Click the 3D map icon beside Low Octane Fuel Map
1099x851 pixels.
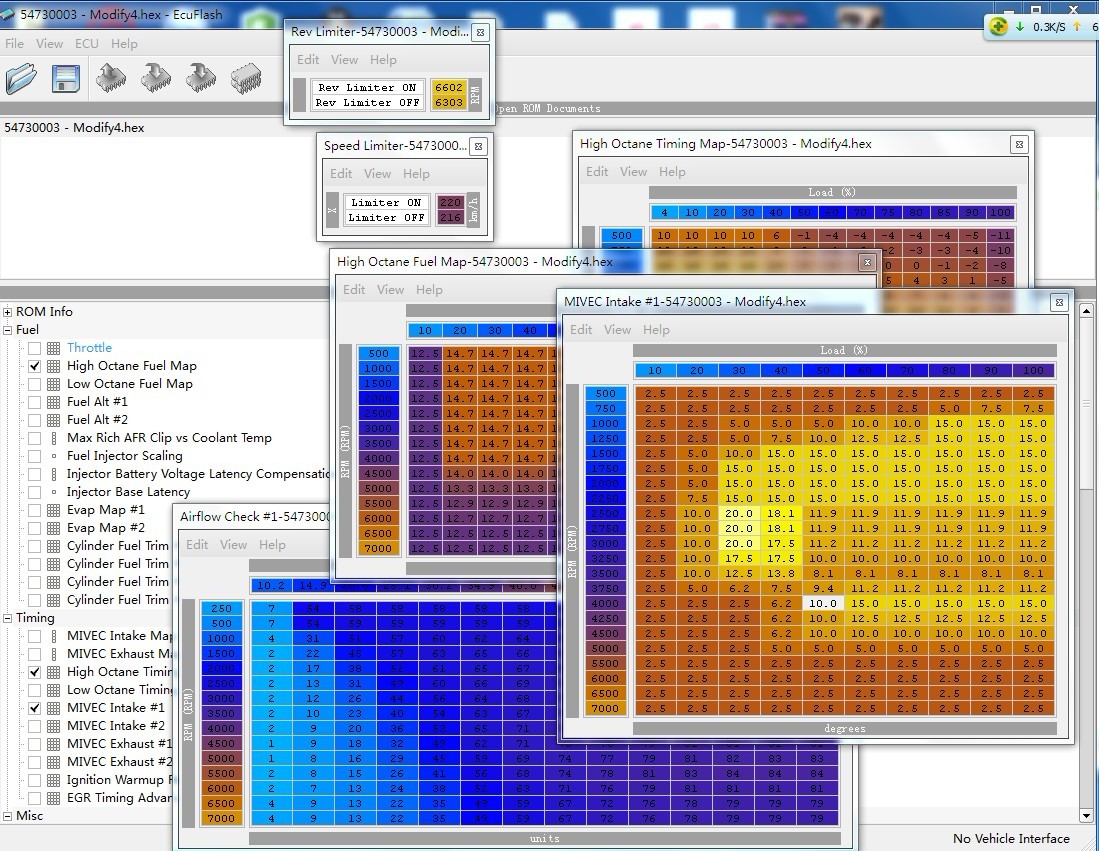53,384
